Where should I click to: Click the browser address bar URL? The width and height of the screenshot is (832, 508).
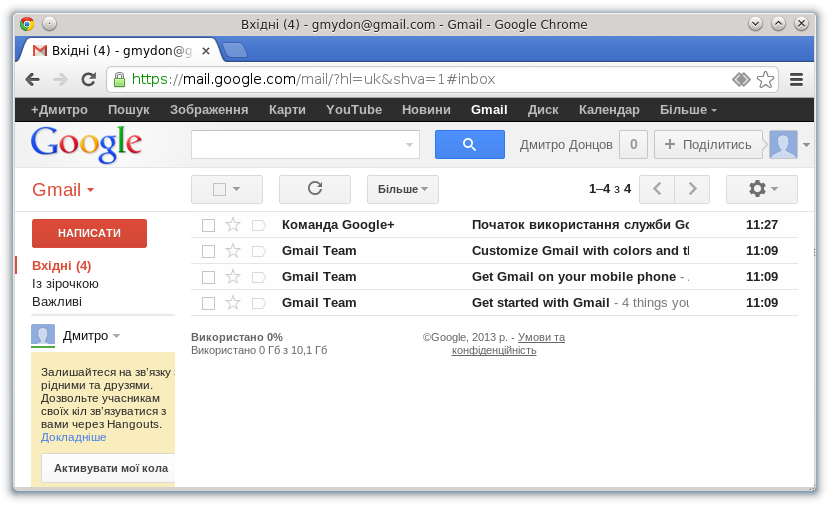click(313, 80)
